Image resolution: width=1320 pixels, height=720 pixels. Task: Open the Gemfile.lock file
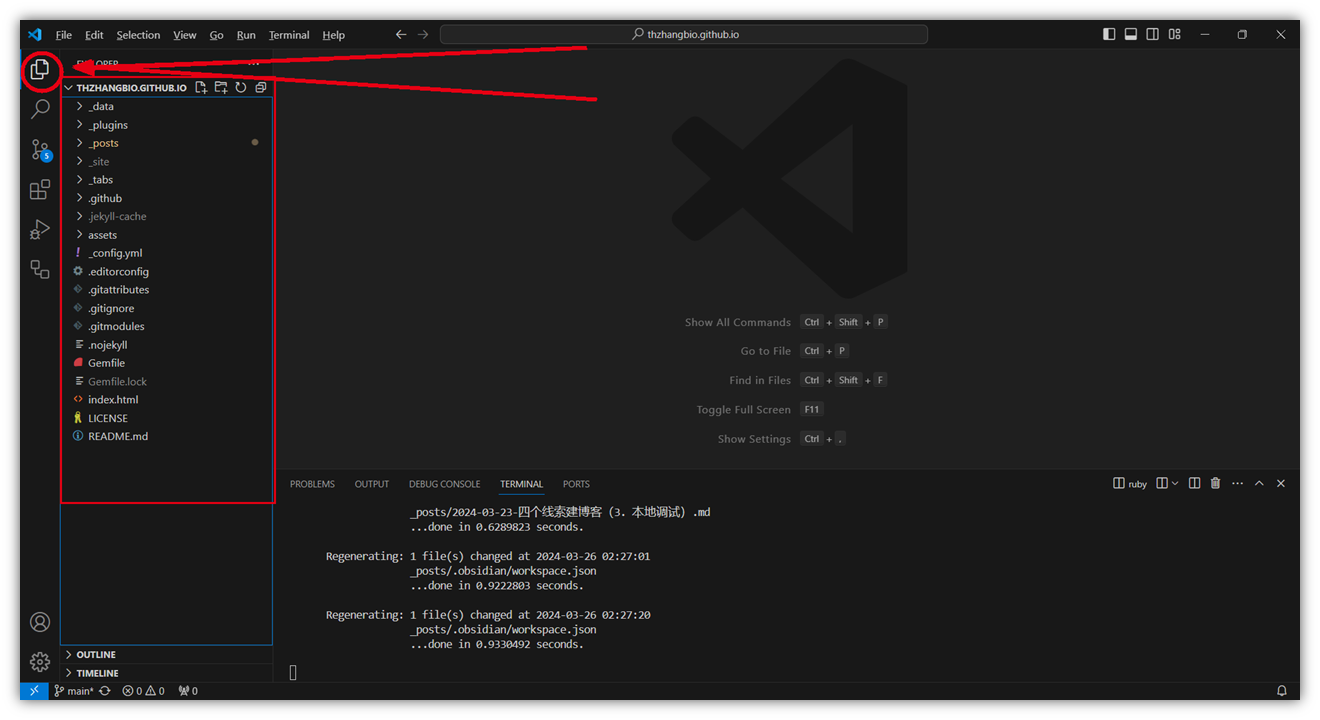tap(167, 382)
